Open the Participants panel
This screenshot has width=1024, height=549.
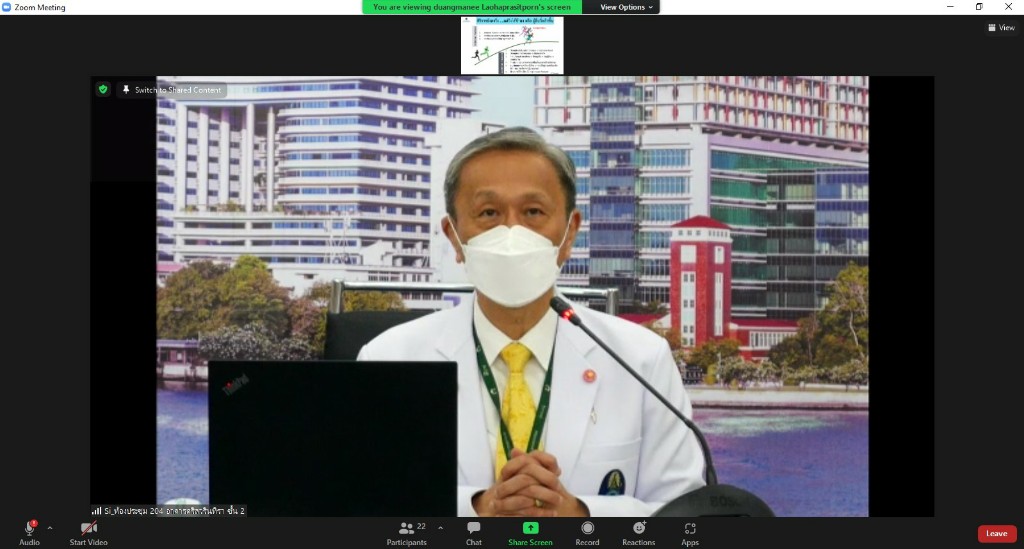click(407, 532)
